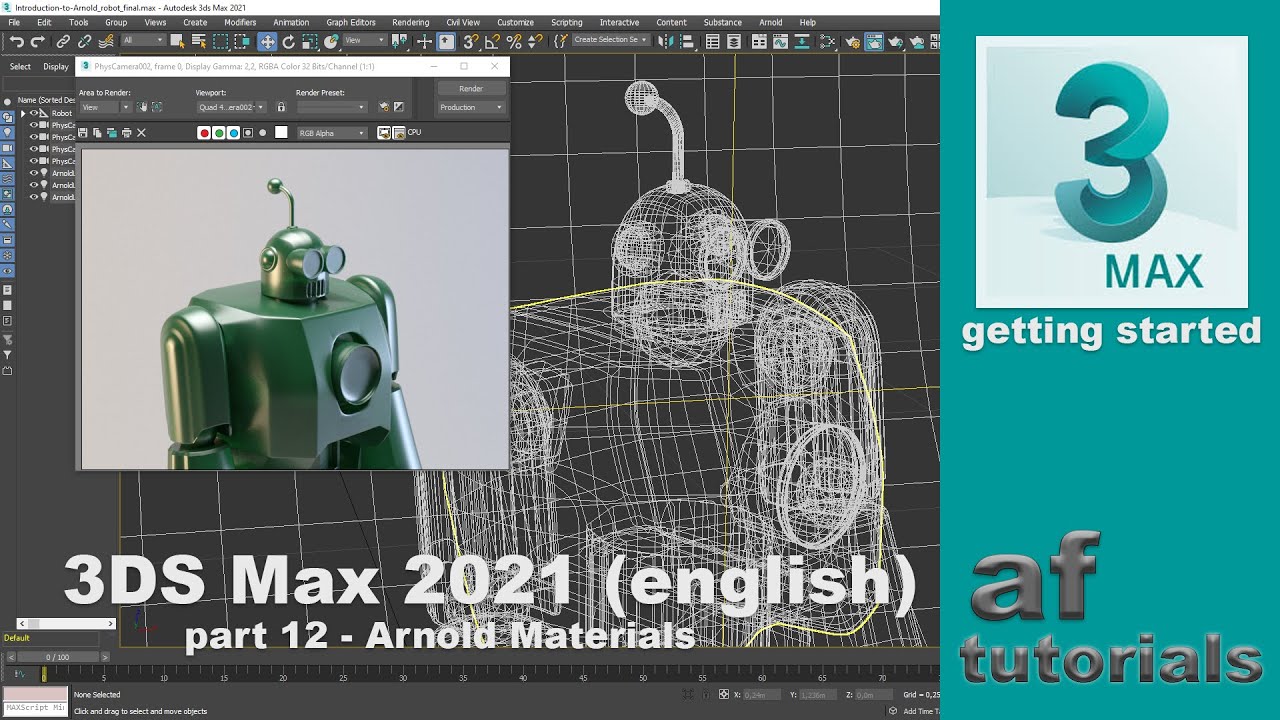Open the View reference coordinate dropdown
The height and width of the screenshot is (720, 1280).
pyautogui.click(x=365, y=41)
